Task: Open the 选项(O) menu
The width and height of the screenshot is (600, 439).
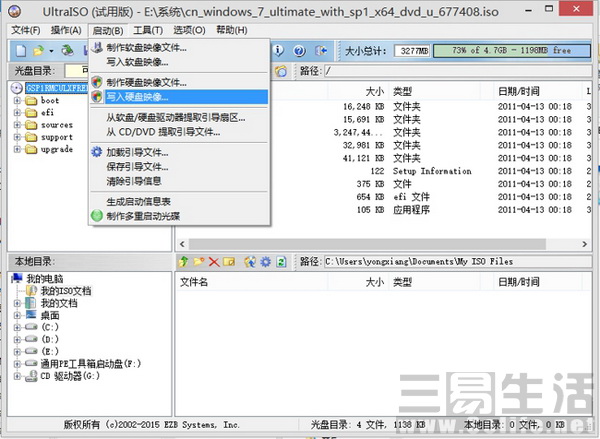Action: (x=189, y=30)
